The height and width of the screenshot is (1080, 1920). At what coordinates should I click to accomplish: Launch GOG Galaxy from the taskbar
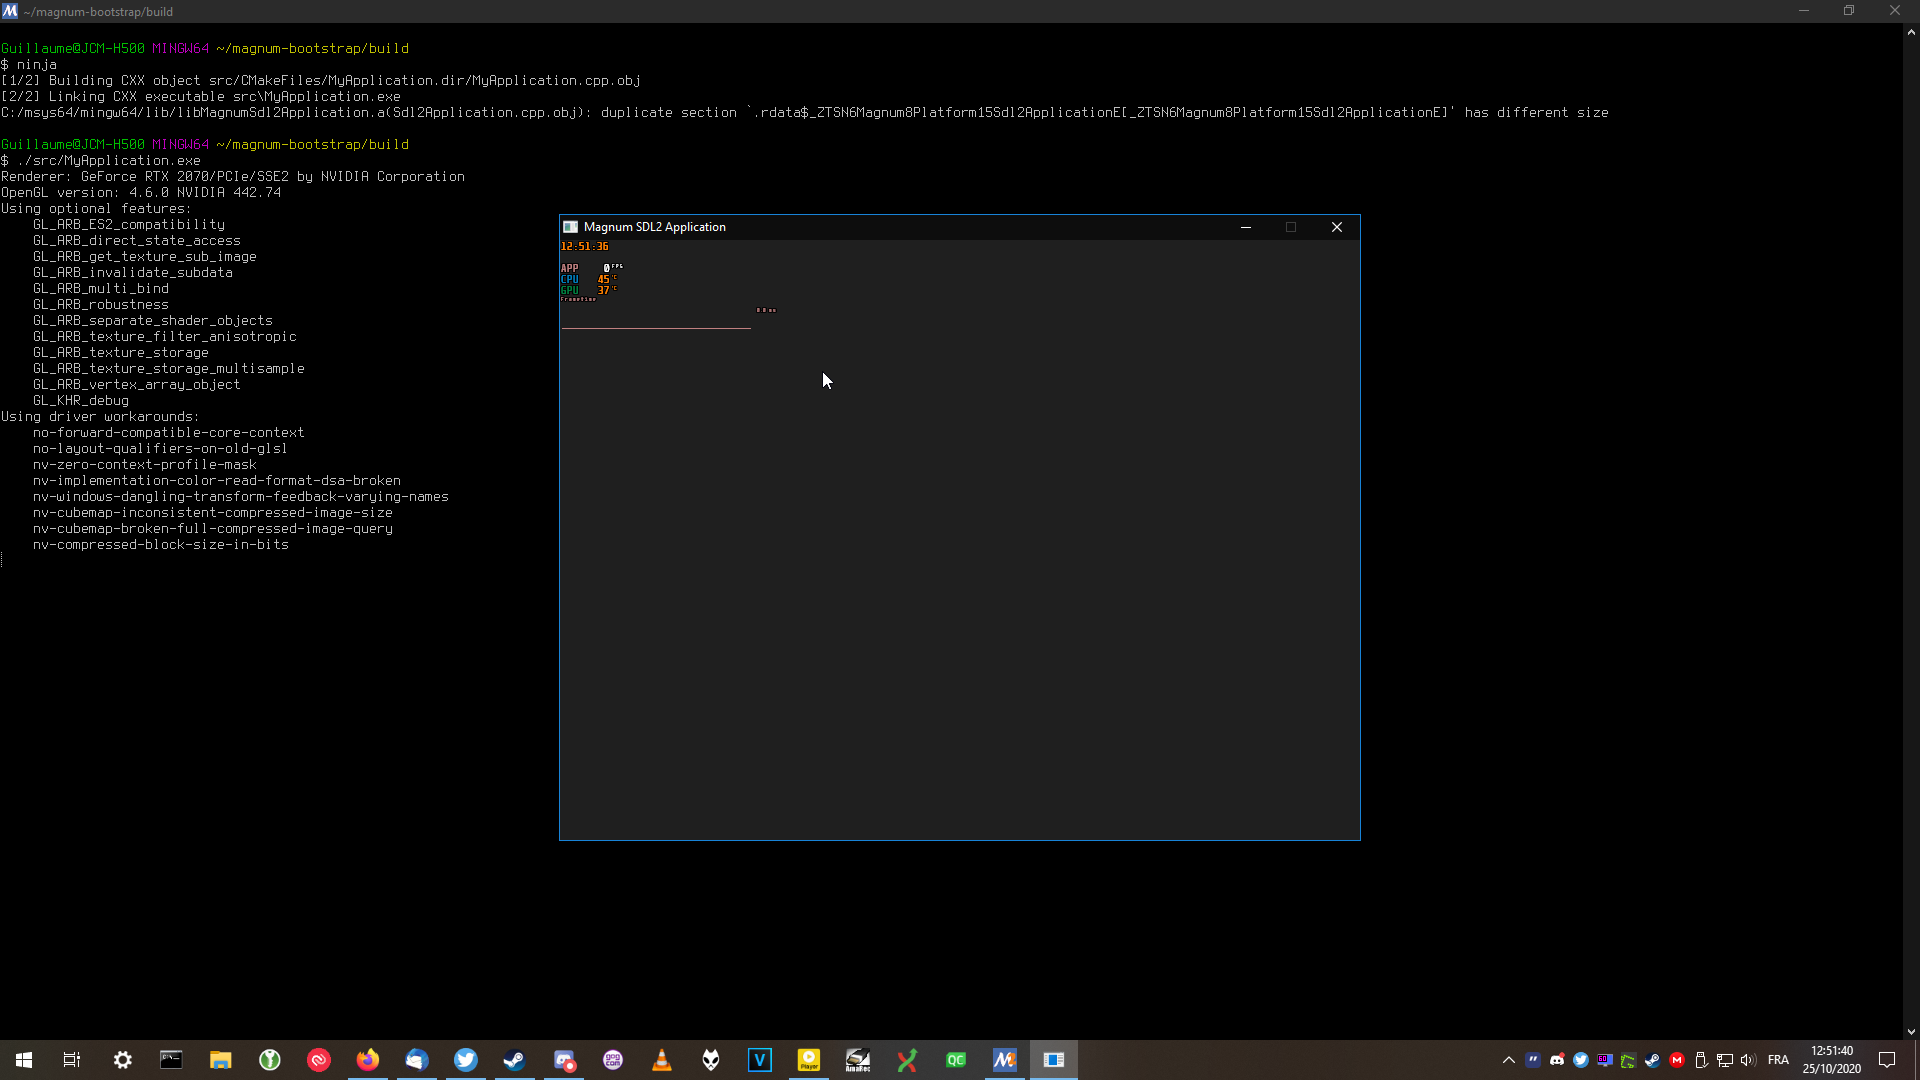[613, 1060]
